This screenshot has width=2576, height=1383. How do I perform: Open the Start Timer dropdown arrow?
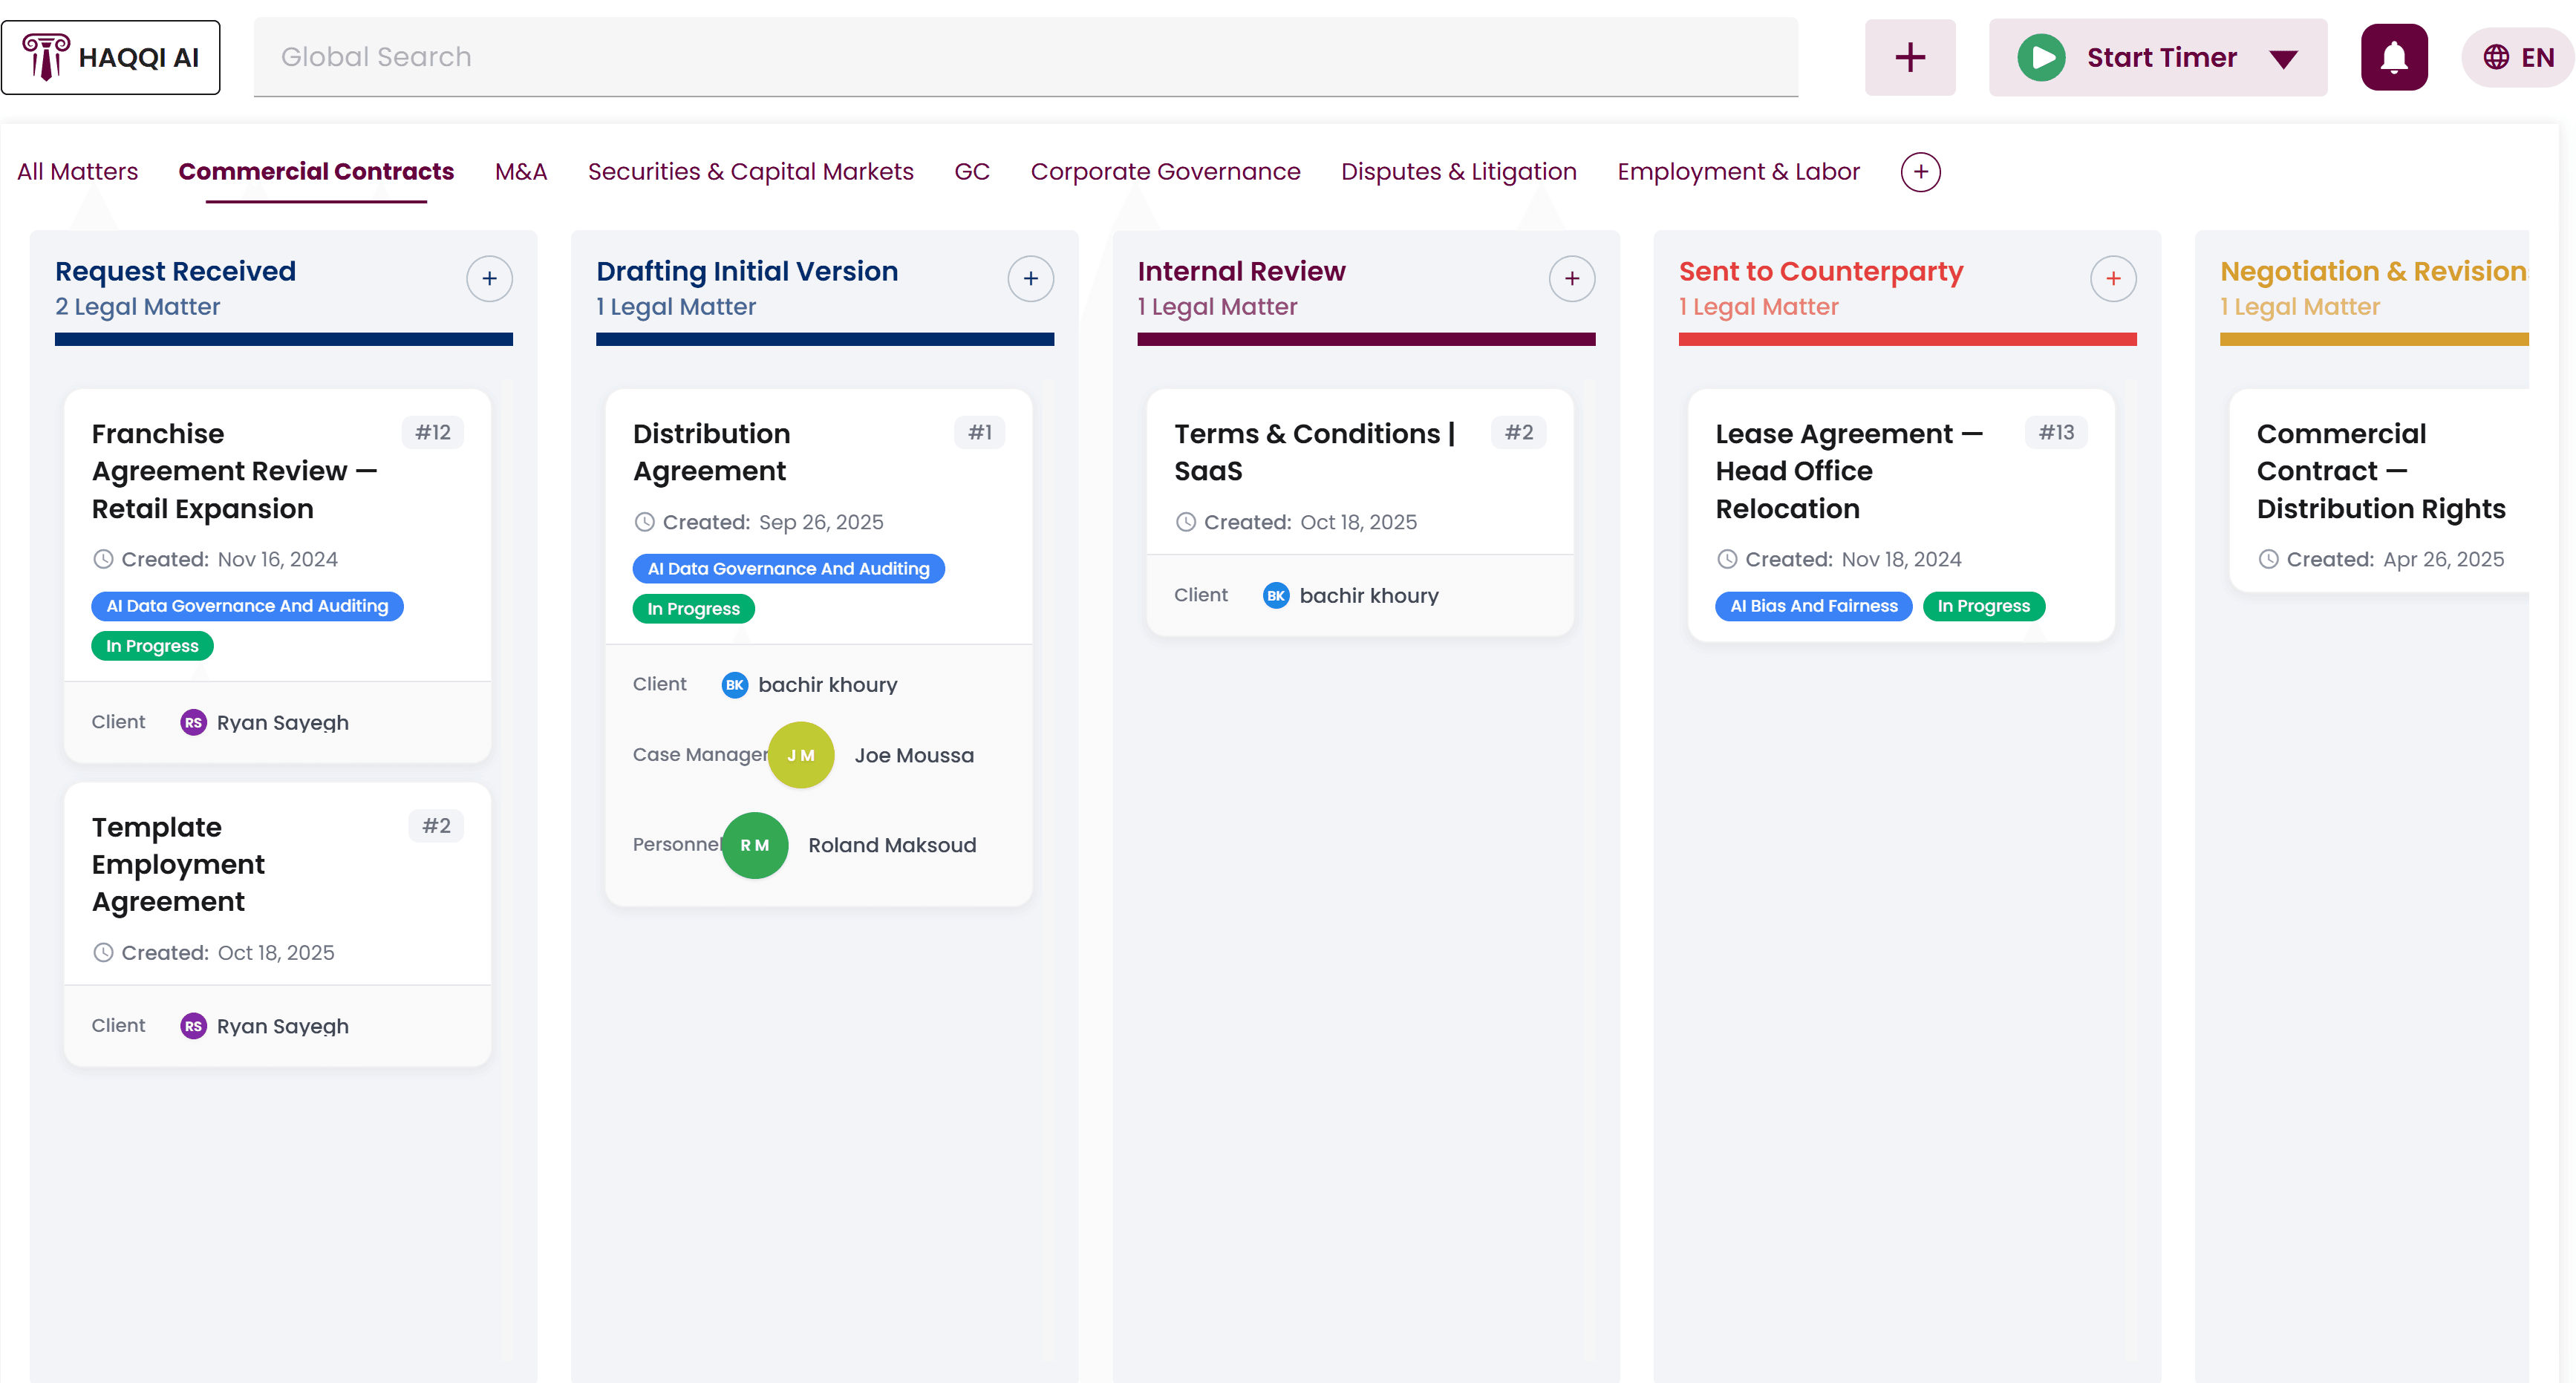tap(2283, 58)
